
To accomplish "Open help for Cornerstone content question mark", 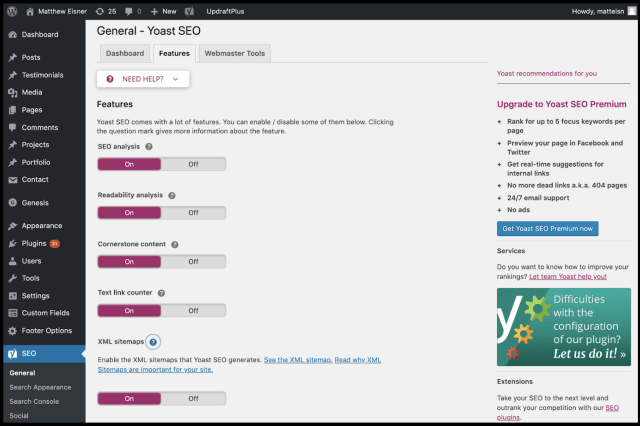I will coord(175,244).
